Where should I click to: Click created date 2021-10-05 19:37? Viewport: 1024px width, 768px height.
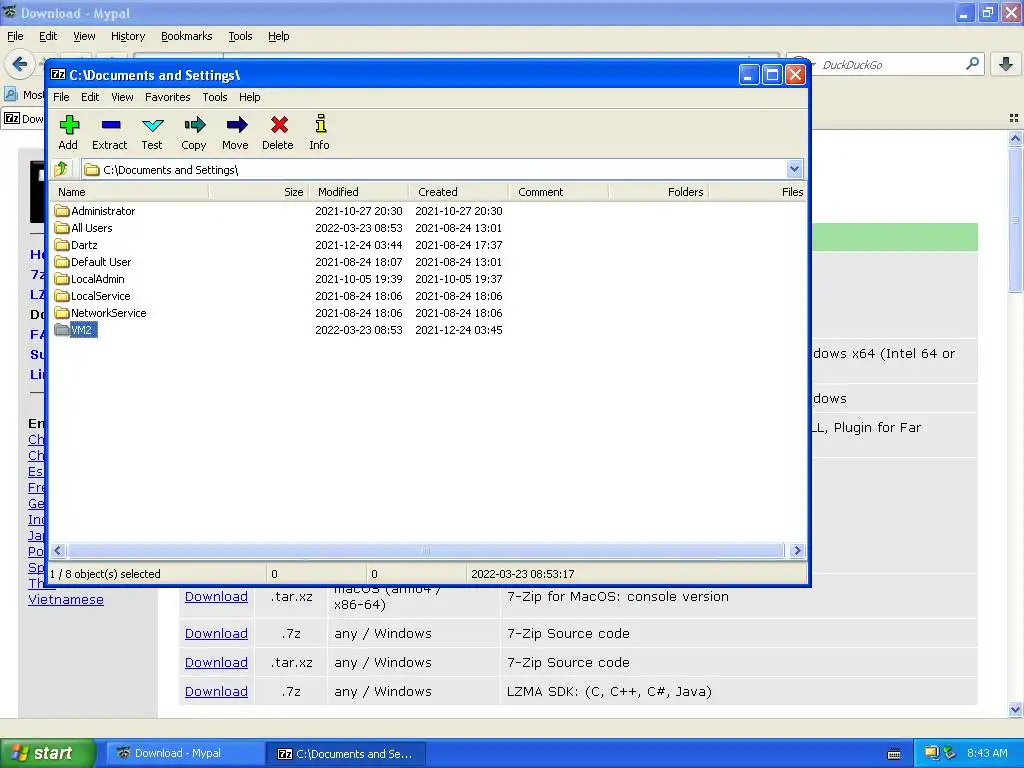[458, 279]
